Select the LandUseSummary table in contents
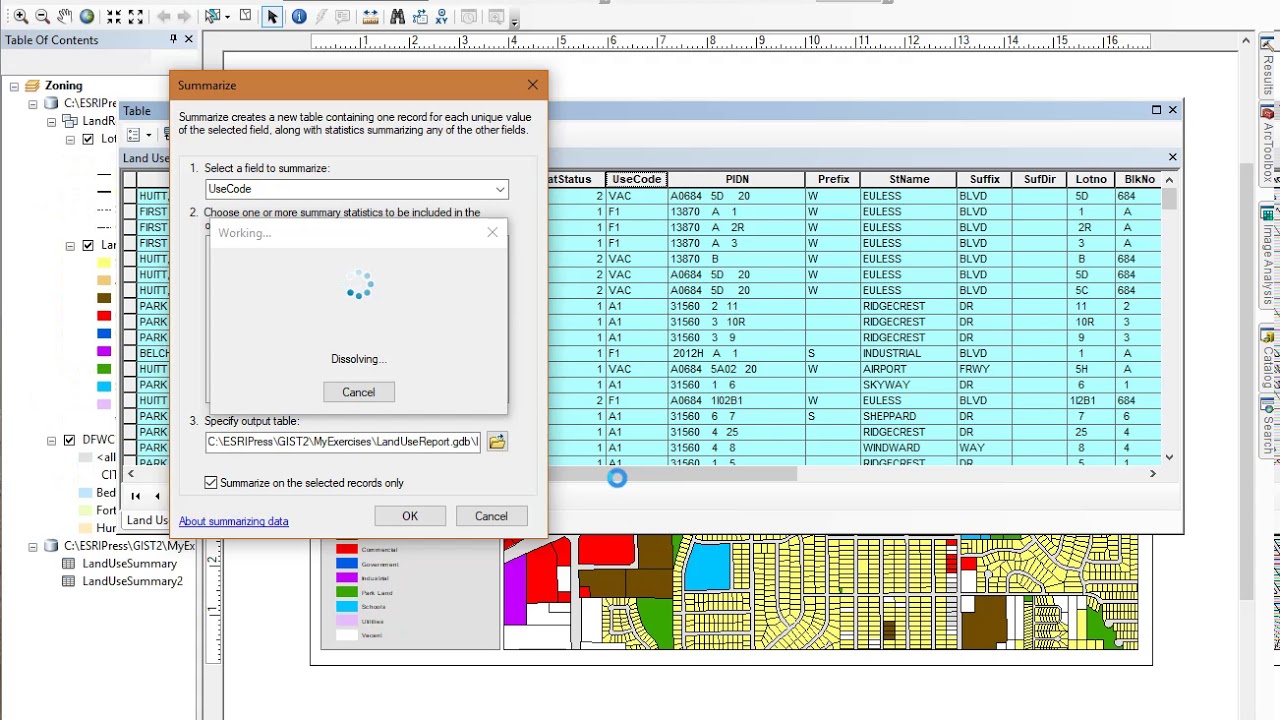This screenshot has width=1280, height=720. [x=129, y=564]
